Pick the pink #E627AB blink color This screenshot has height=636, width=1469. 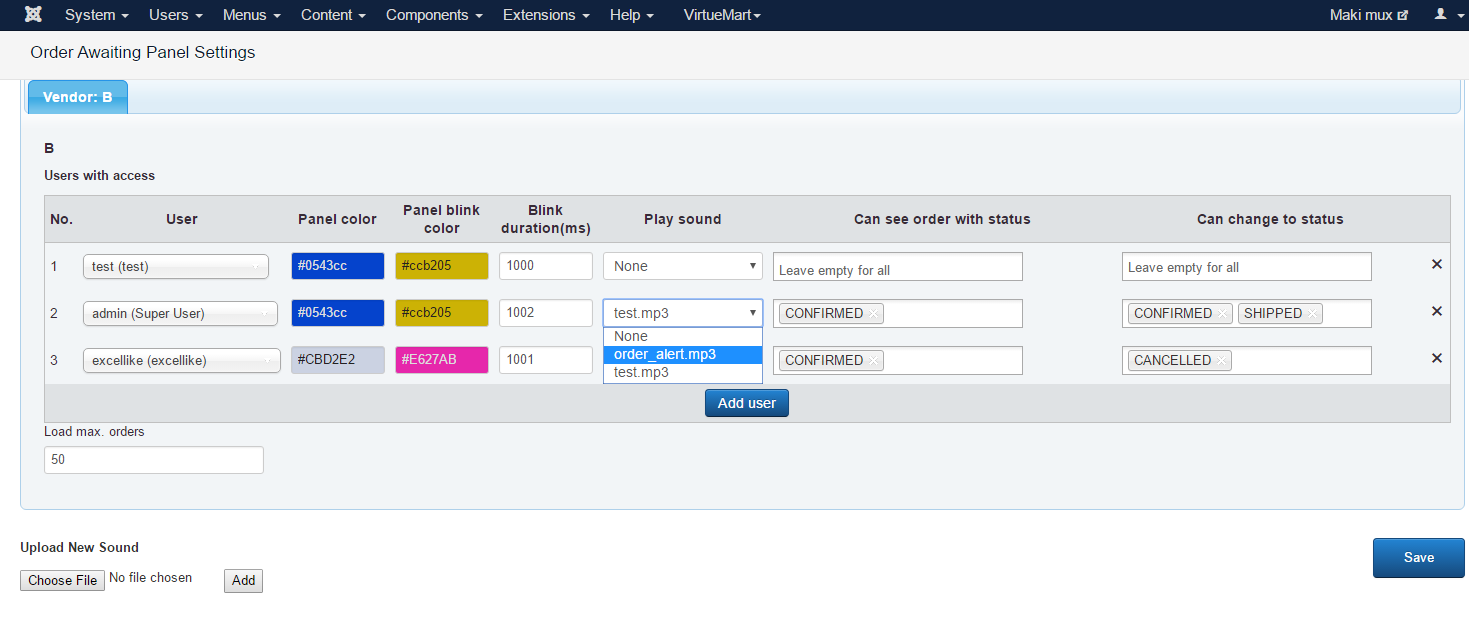441,360
